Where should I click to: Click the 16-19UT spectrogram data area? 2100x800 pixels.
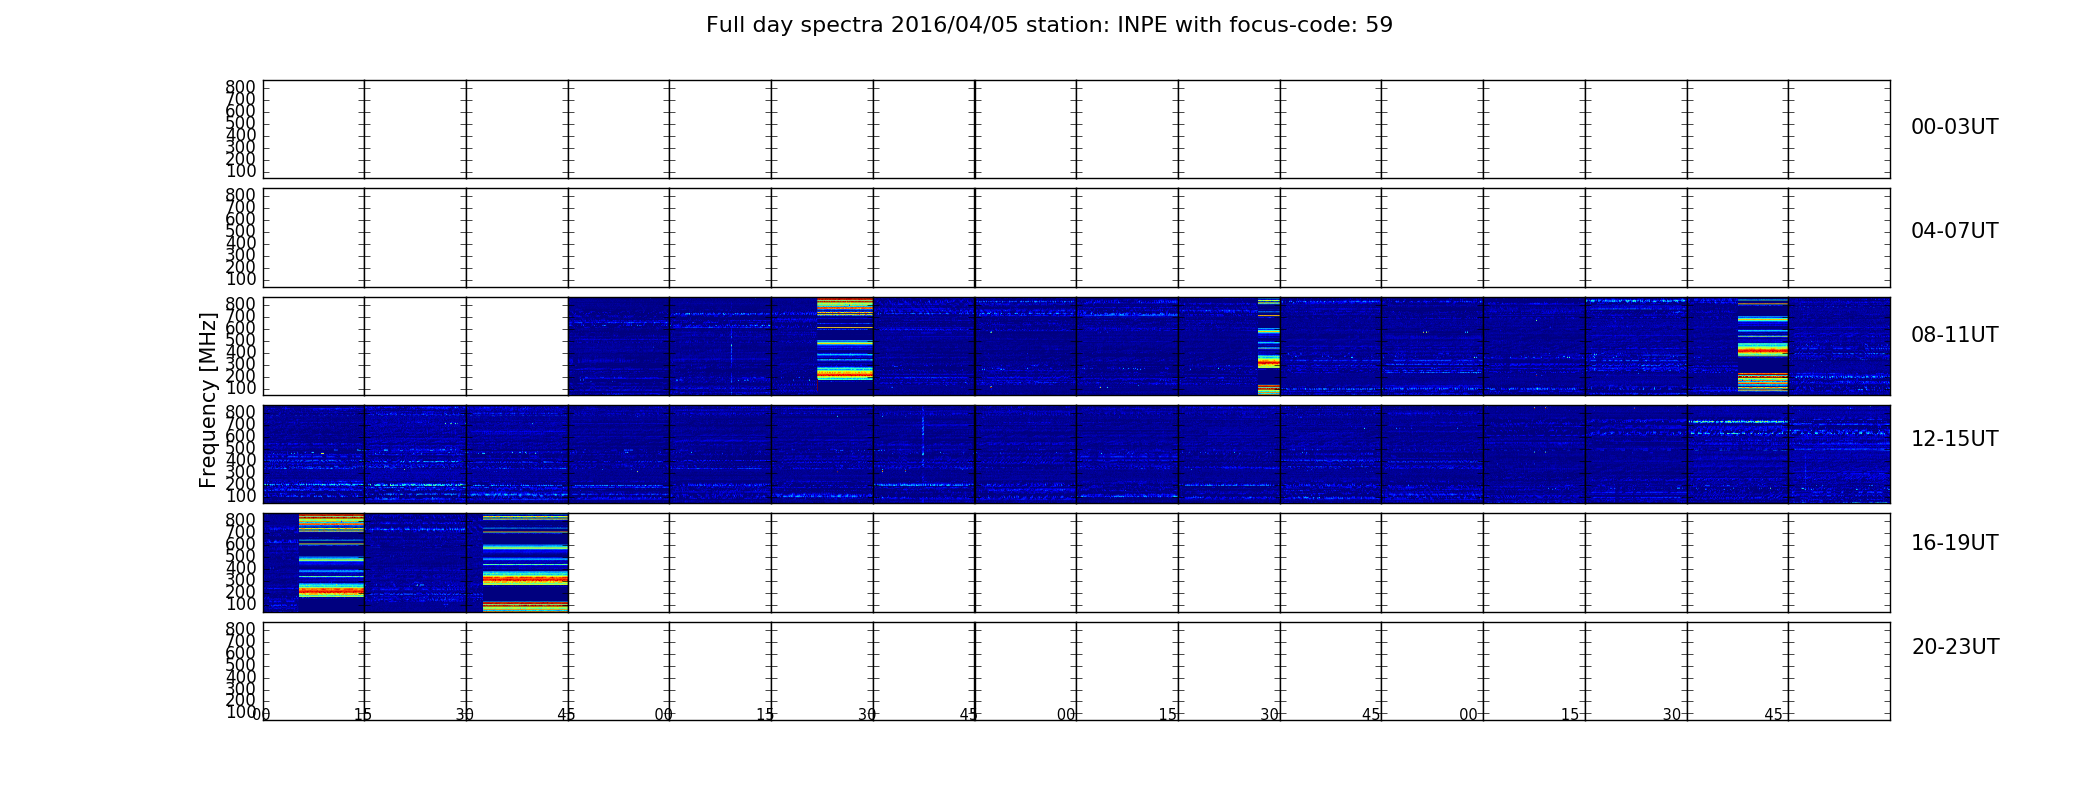coord(415,562)
